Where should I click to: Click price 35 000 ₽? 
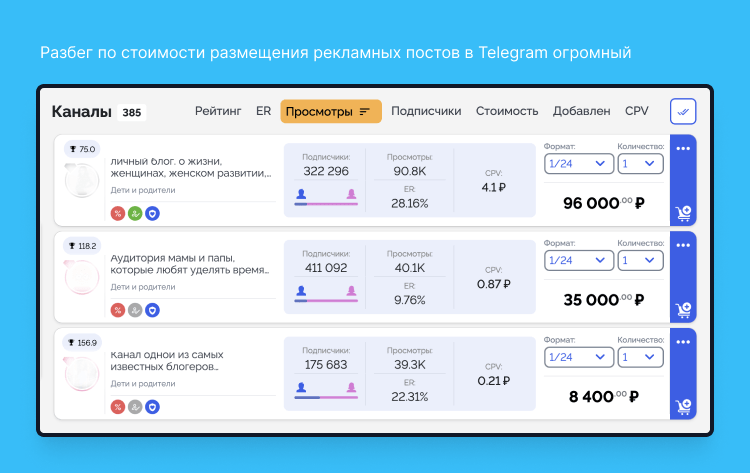point(604,300)
